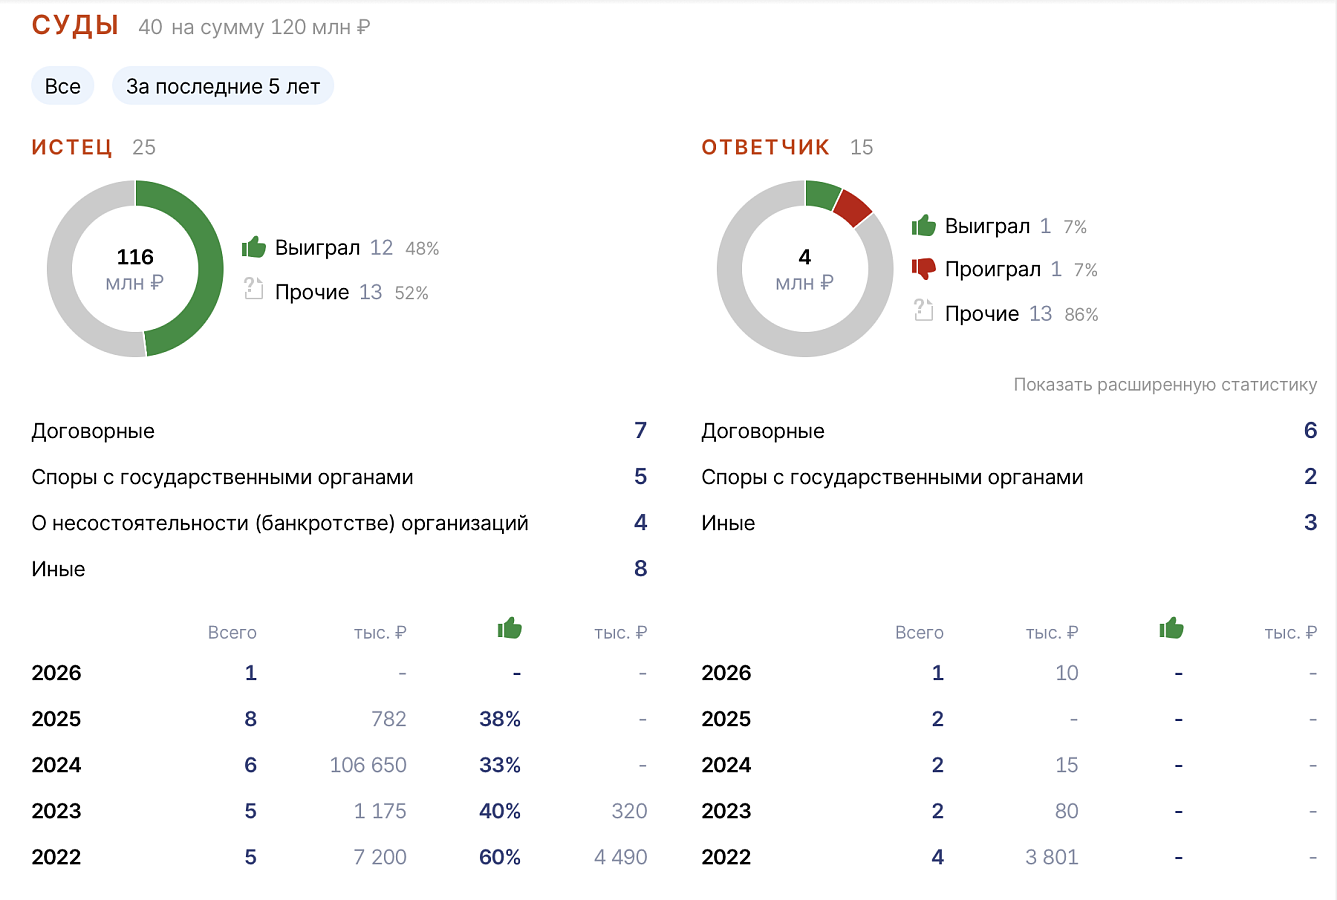1337x900 pixels.
Task: Click thumbs-up column header in plaintiff table
Action: click(510, 628)
